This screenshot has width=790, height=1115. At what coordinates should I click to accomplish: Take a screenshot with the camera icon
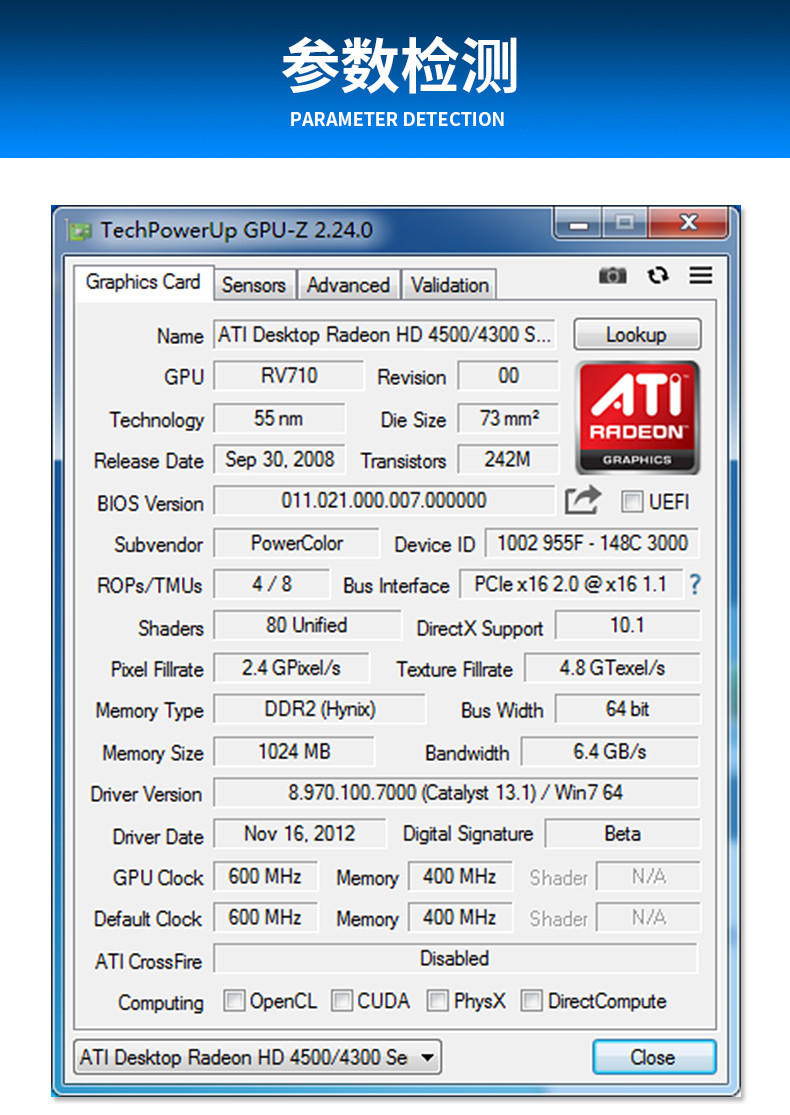pyautogui.click(x=612, y=275)
